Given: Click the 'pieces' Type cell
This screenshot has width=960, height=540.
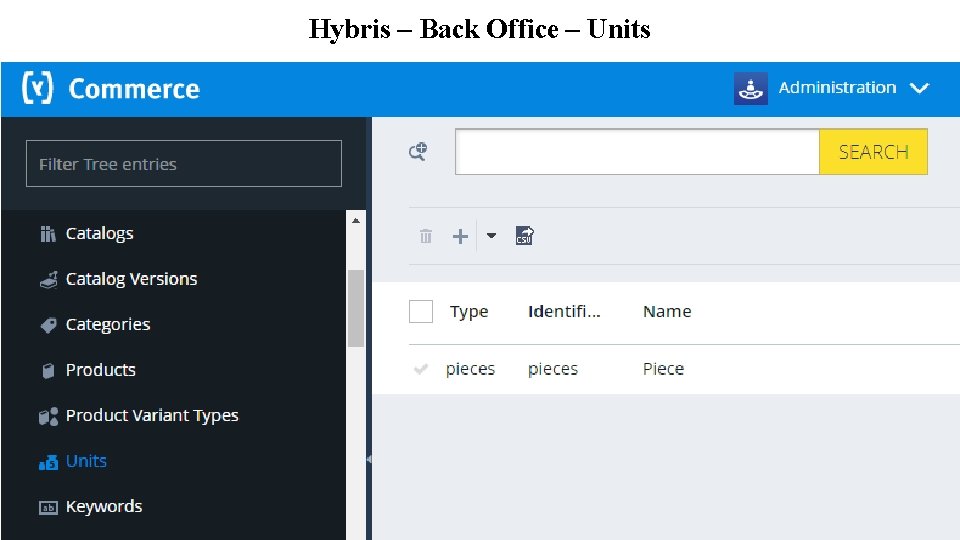Looking at the screenshot, I should click(x=470, y=369).
